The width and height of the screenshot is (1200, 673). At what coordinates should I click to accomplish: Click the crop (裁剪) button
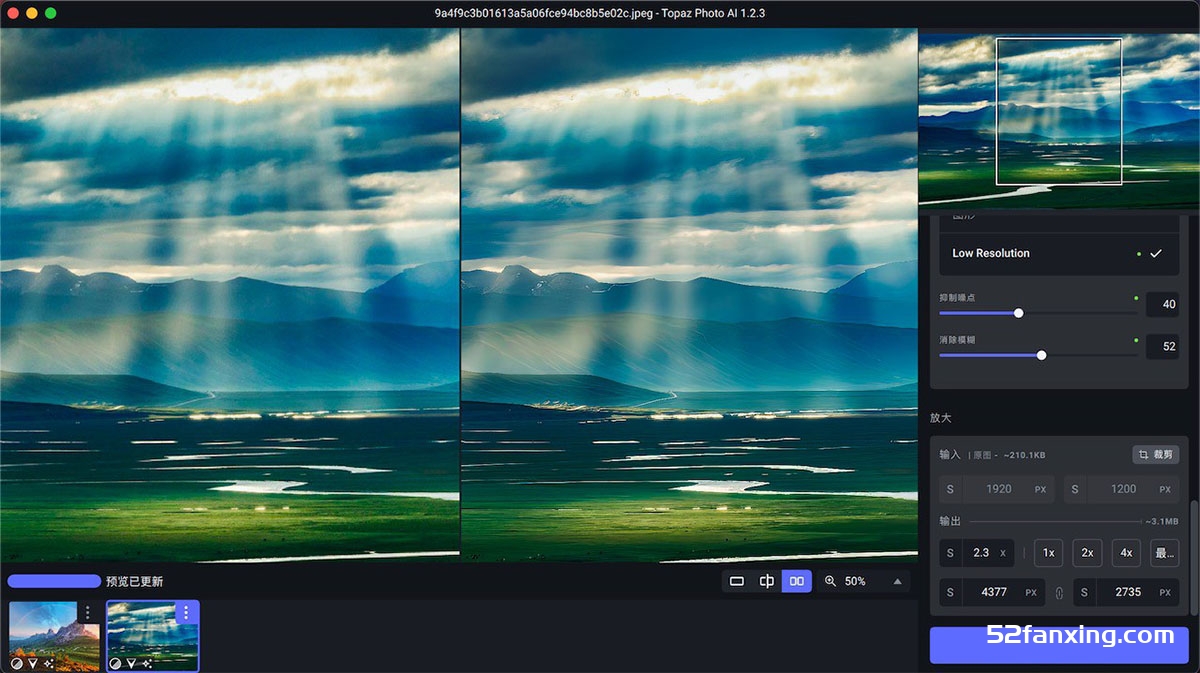click(1155, 454)
